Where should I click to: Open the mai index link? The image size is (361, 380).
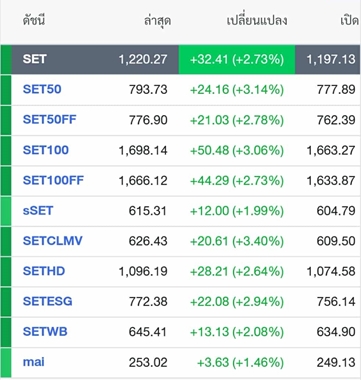point(33,362)
